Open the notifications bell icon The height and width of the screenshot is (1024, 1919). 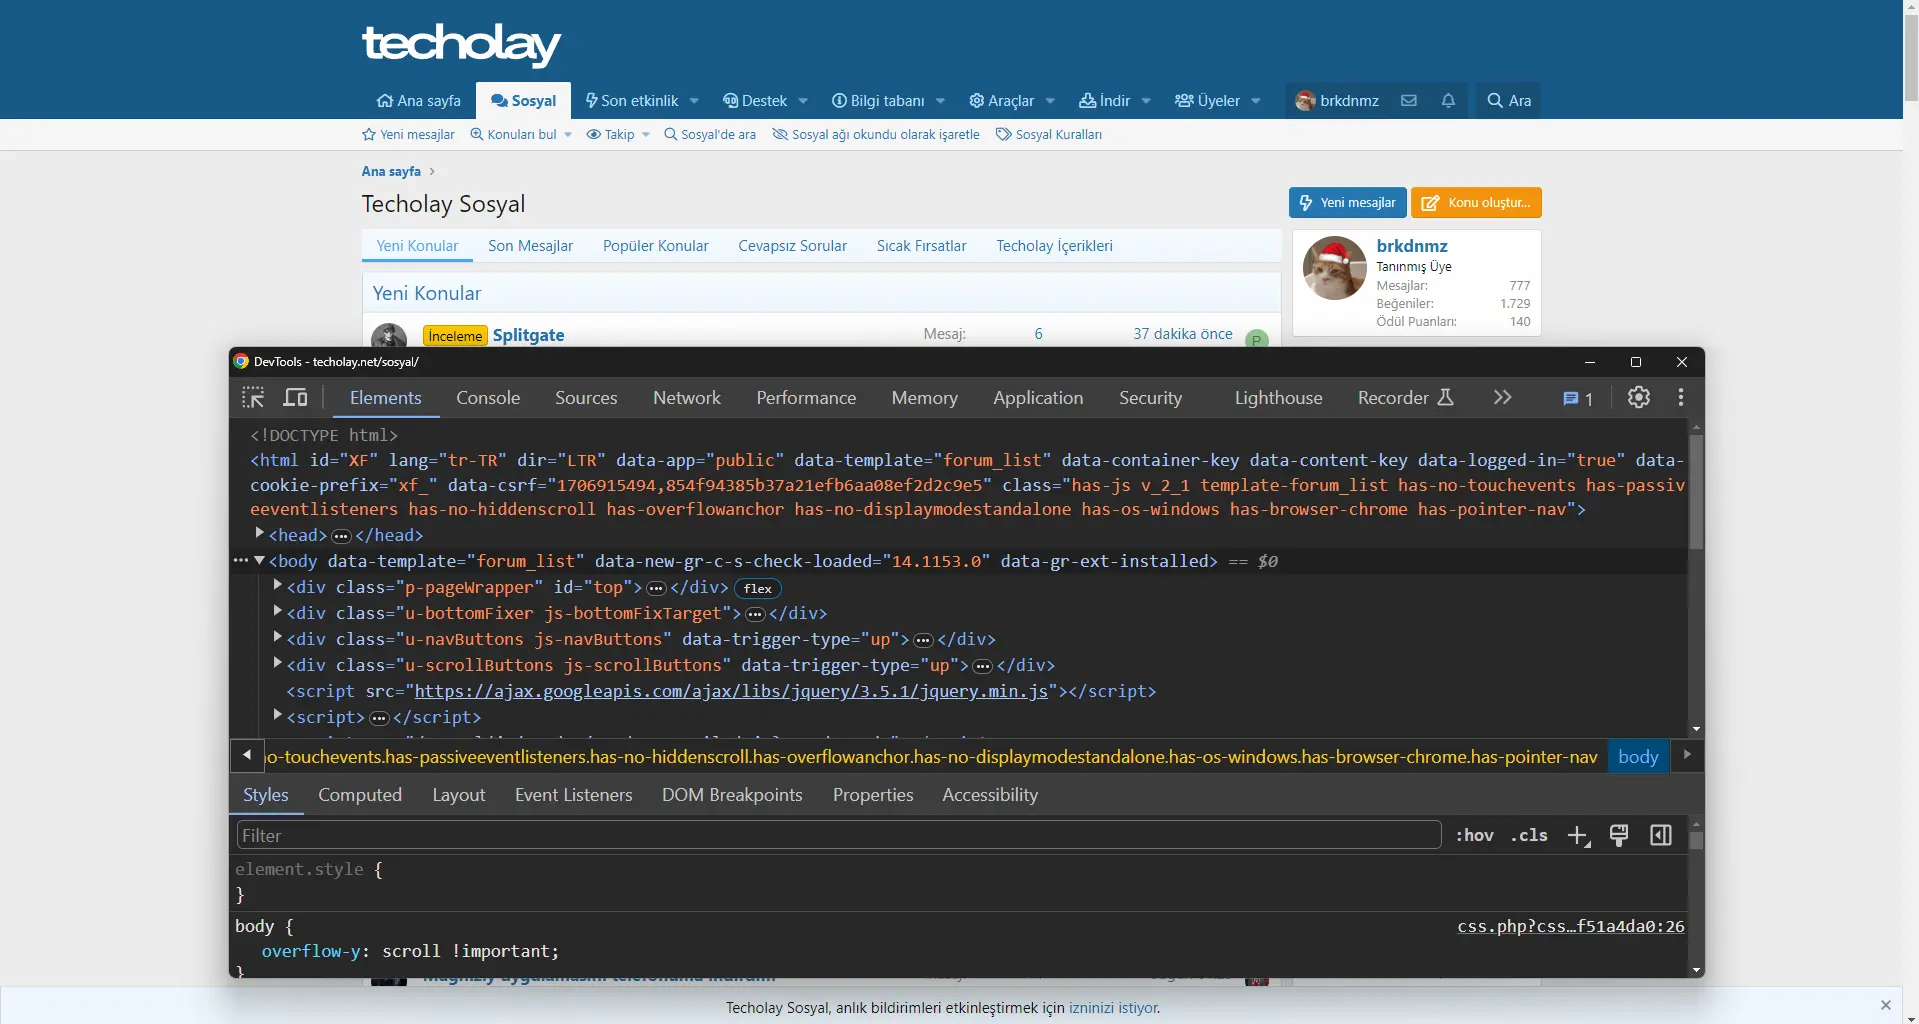tap(1448, 100)
